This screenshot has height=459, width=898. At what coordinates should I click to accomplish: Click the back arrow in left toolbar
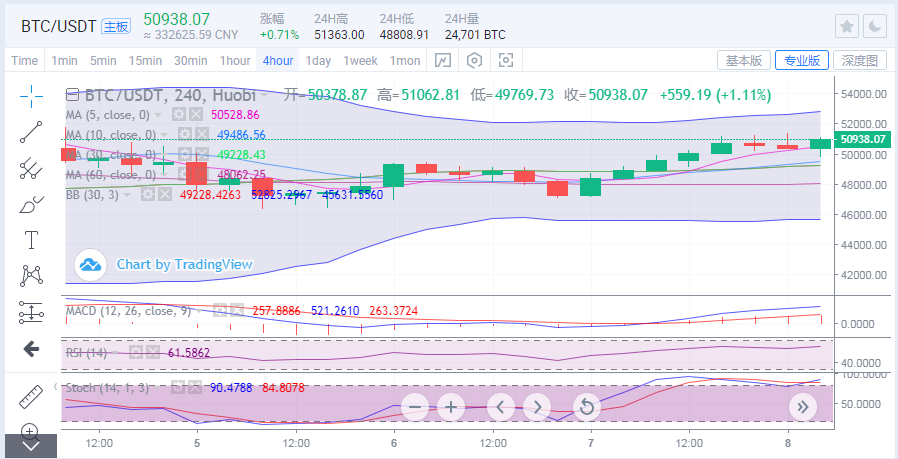coord(31,348)
